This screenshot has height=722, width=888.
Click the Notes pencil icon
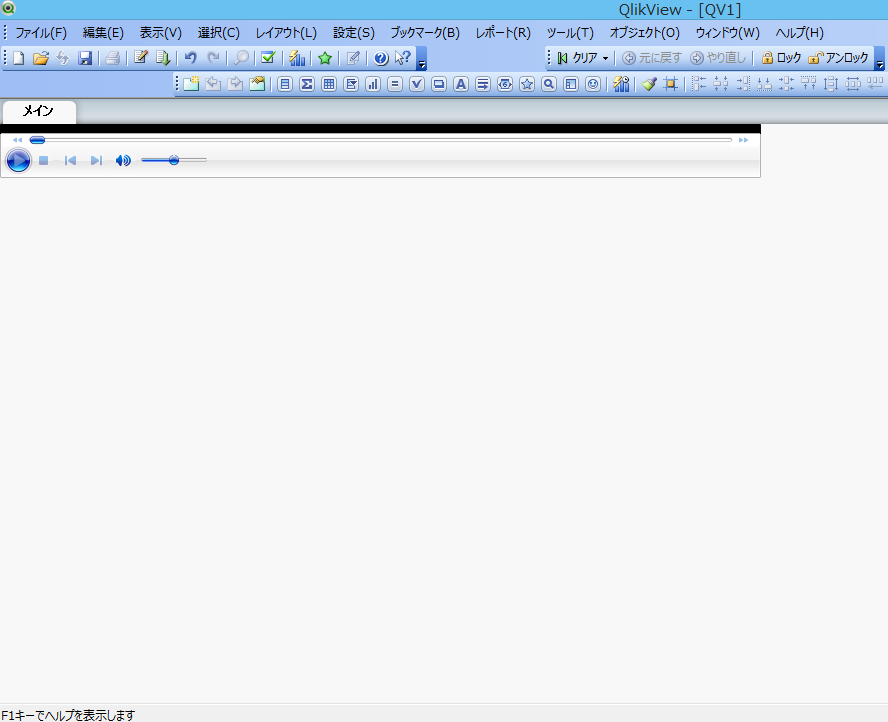click(353, 58)
